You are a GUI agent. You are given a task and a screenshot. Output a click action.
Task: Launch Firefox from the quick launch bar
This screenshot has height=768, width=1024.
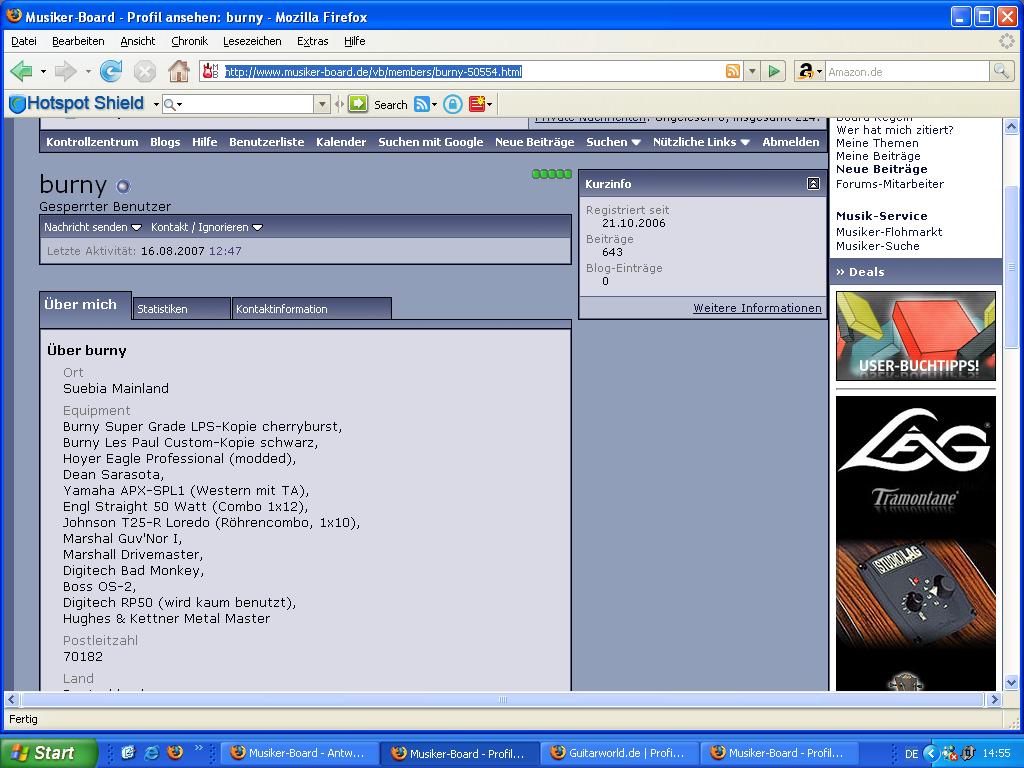tap(175, 753)
